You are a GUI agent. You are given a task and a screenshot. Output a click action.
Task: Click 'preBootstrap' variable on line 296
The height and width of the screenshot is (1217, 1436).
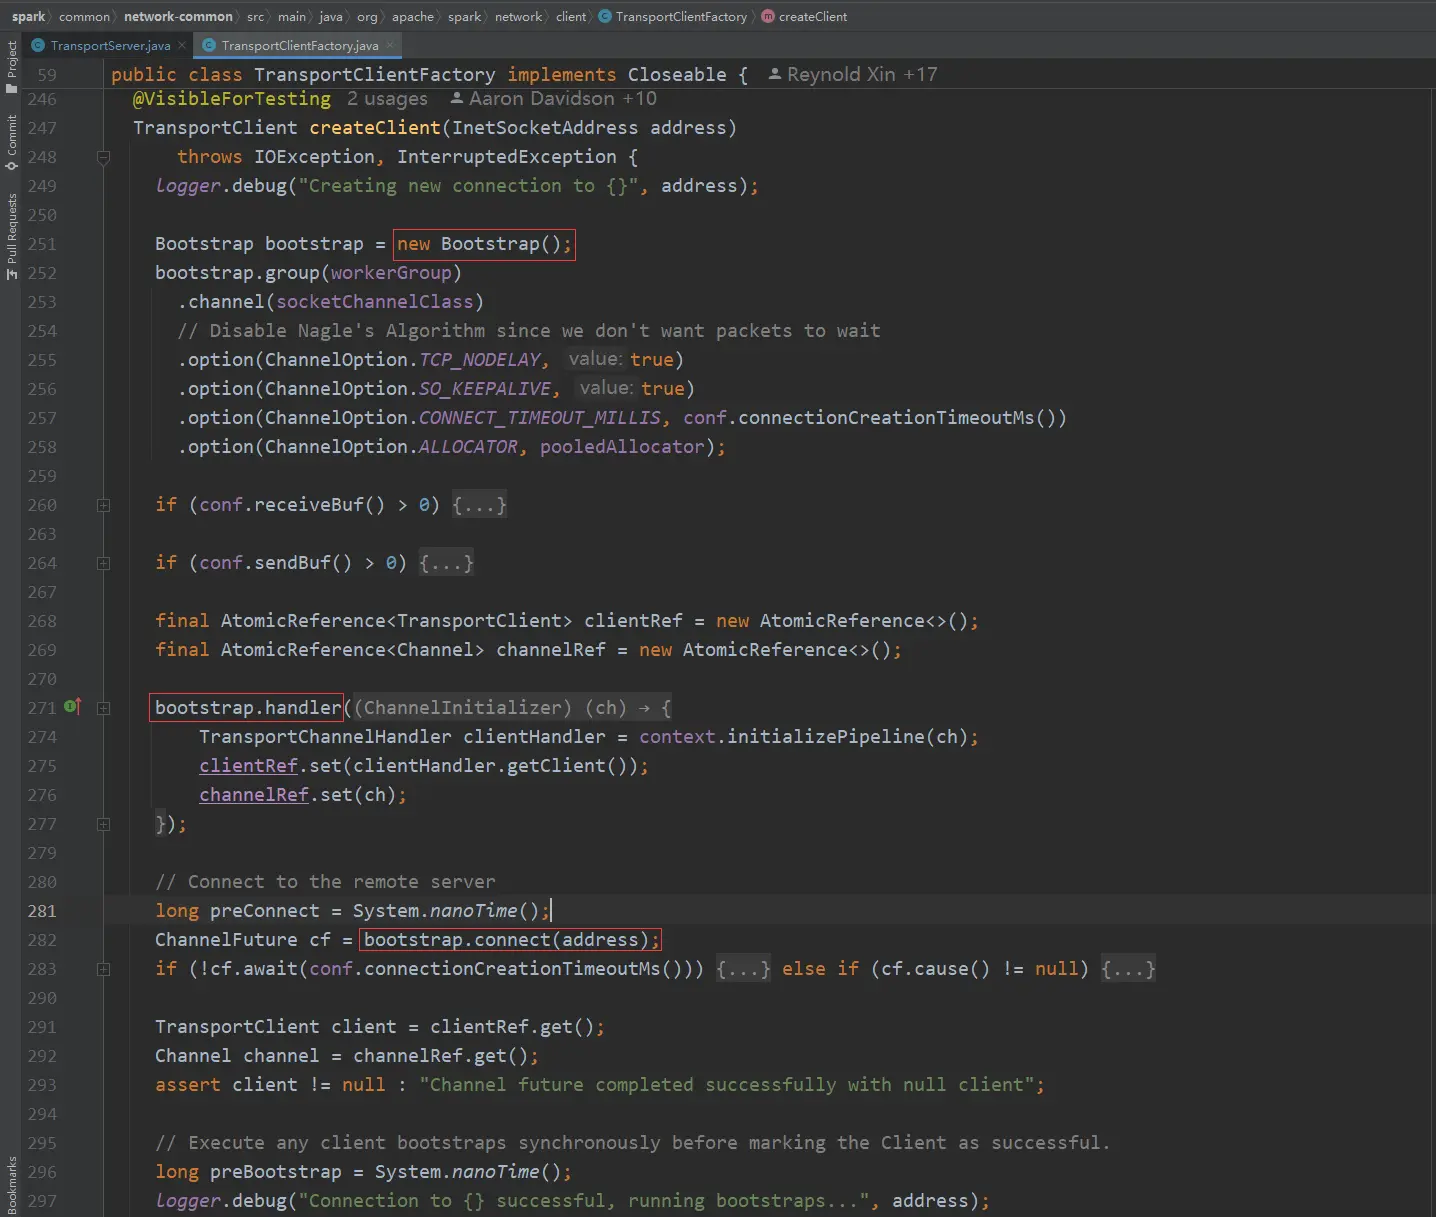click(276, 1172)
